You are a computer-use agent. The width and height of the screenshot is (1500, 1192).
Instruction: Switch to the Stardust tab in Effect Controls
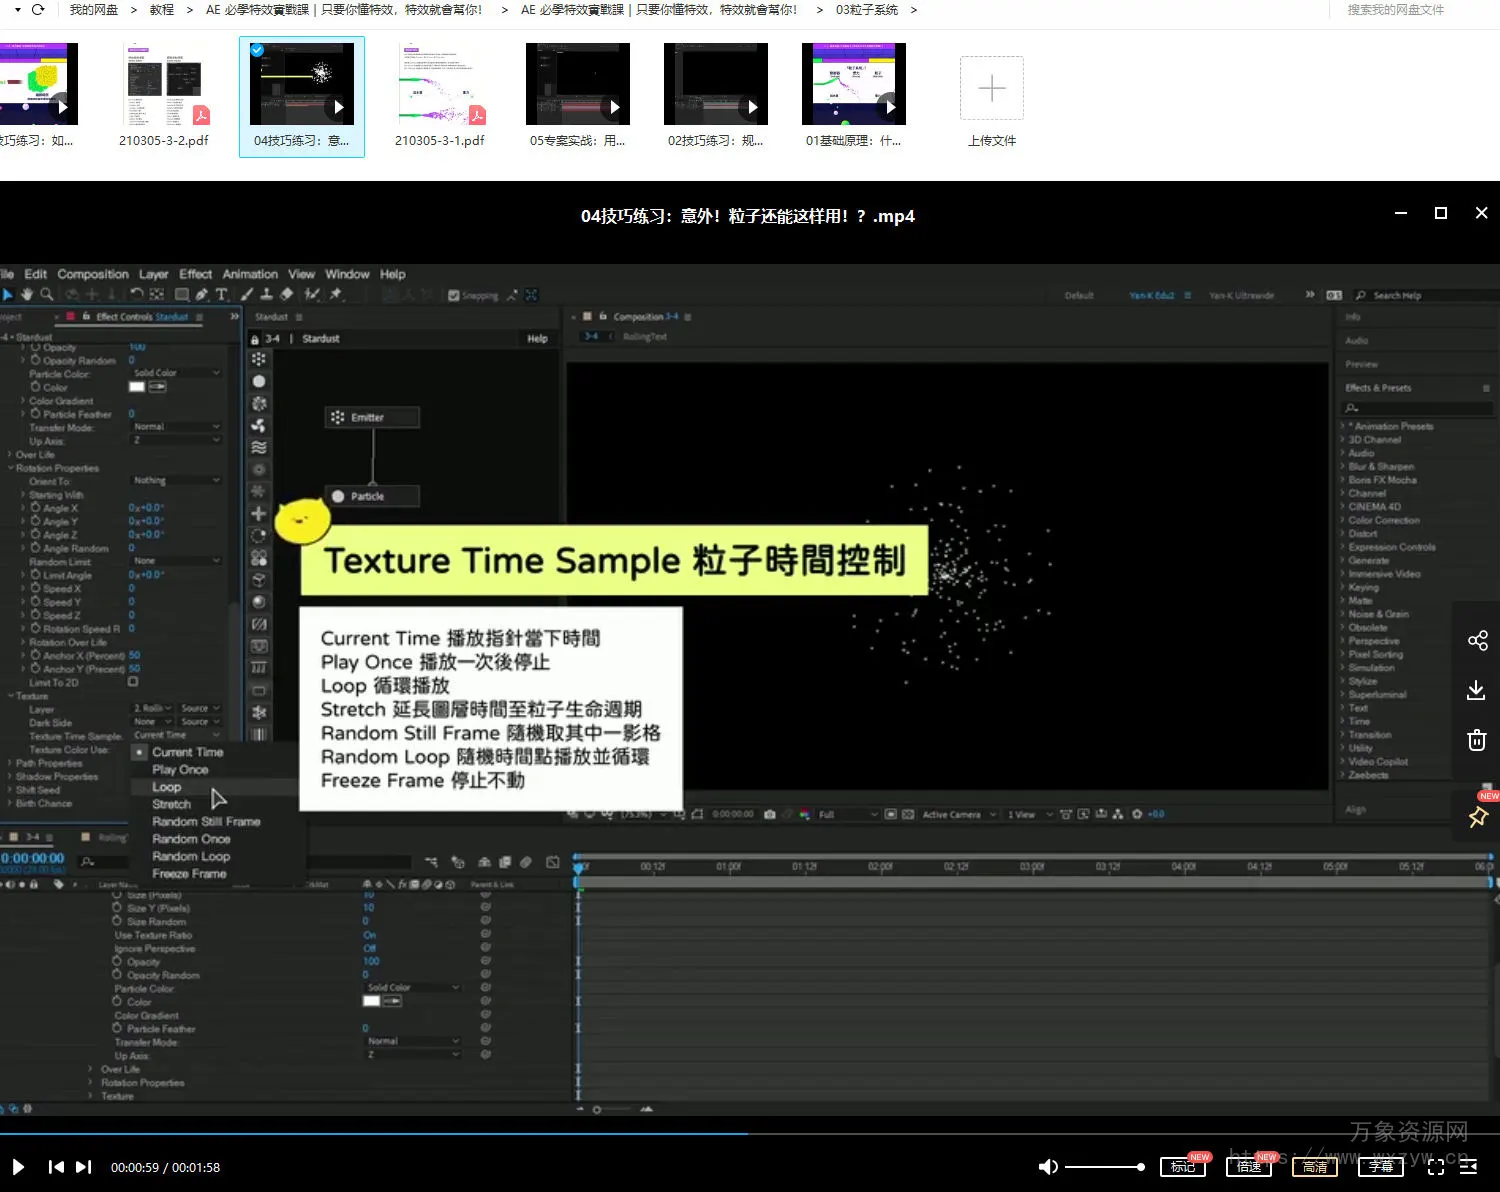172,316
